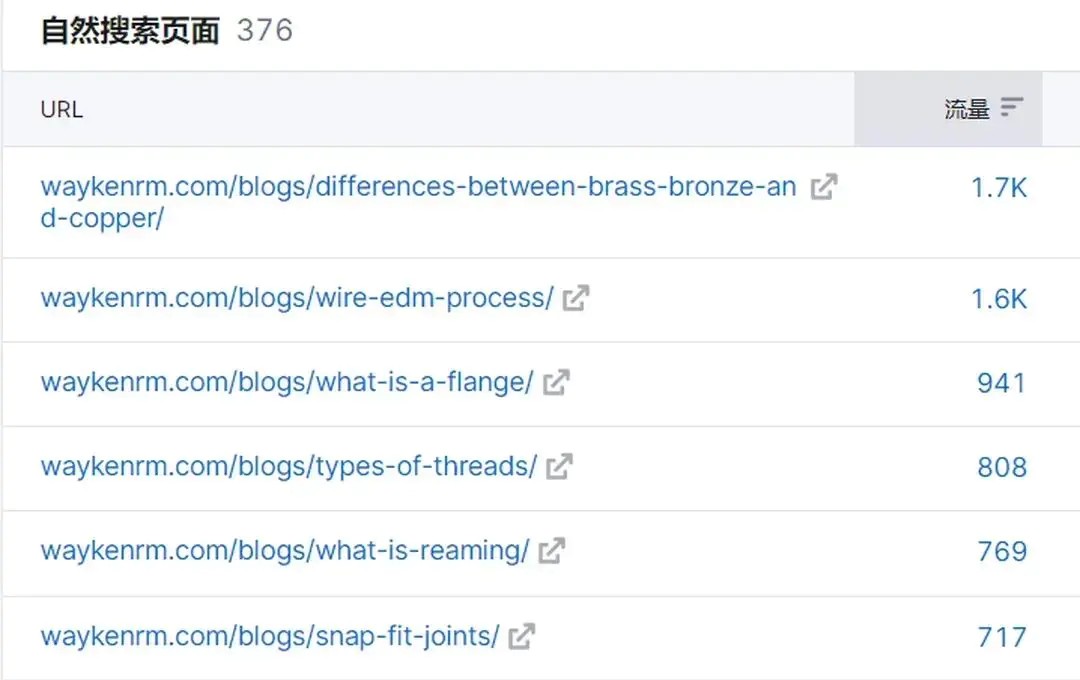1080x680 pixels.
Task: Click the 1.7K traffic value
Action: pos(999,188)
